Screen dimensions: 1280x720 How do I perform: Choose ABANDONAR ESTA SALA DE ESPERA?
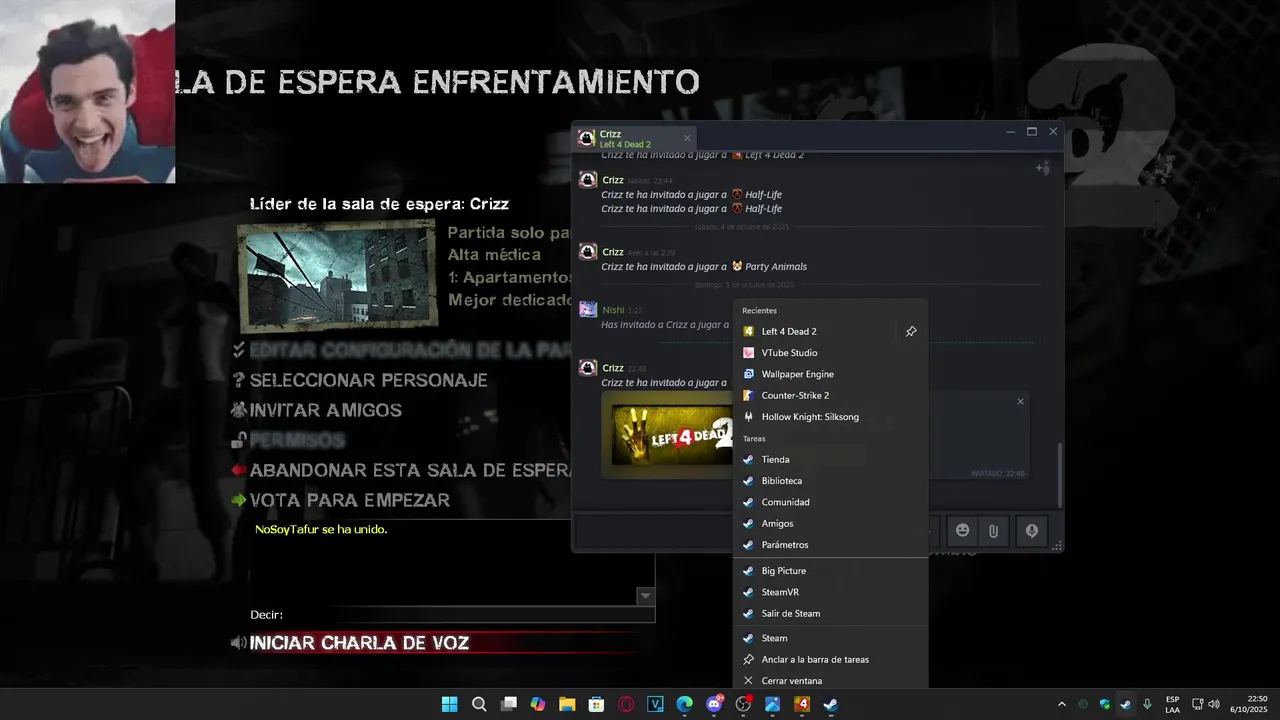(410, 470)
